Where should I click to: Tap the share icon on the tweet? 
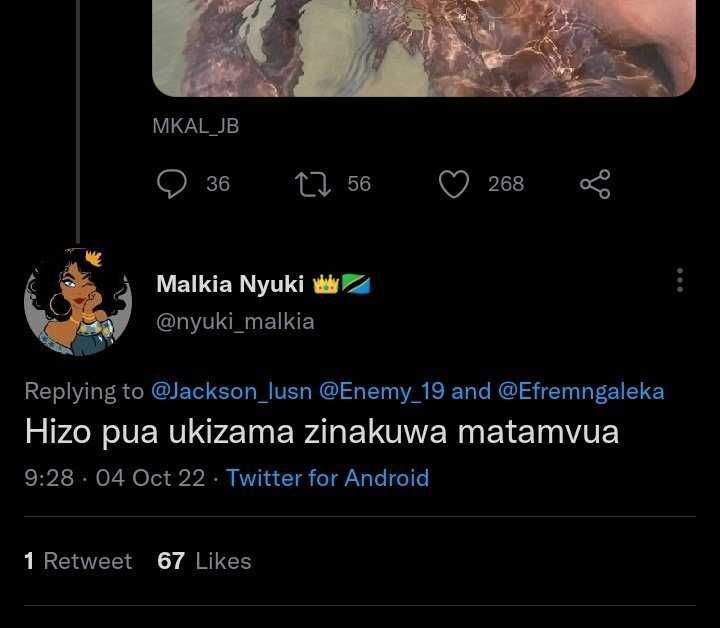click(595, 184)
